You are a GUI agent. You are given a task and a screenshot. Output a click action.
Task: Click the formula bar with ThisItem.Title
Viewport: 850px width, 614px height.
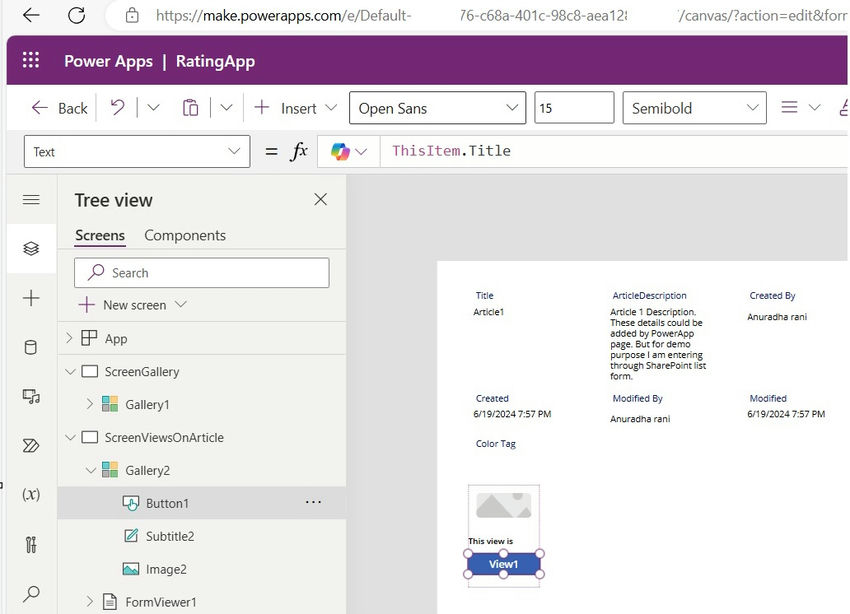click(614, 151)
